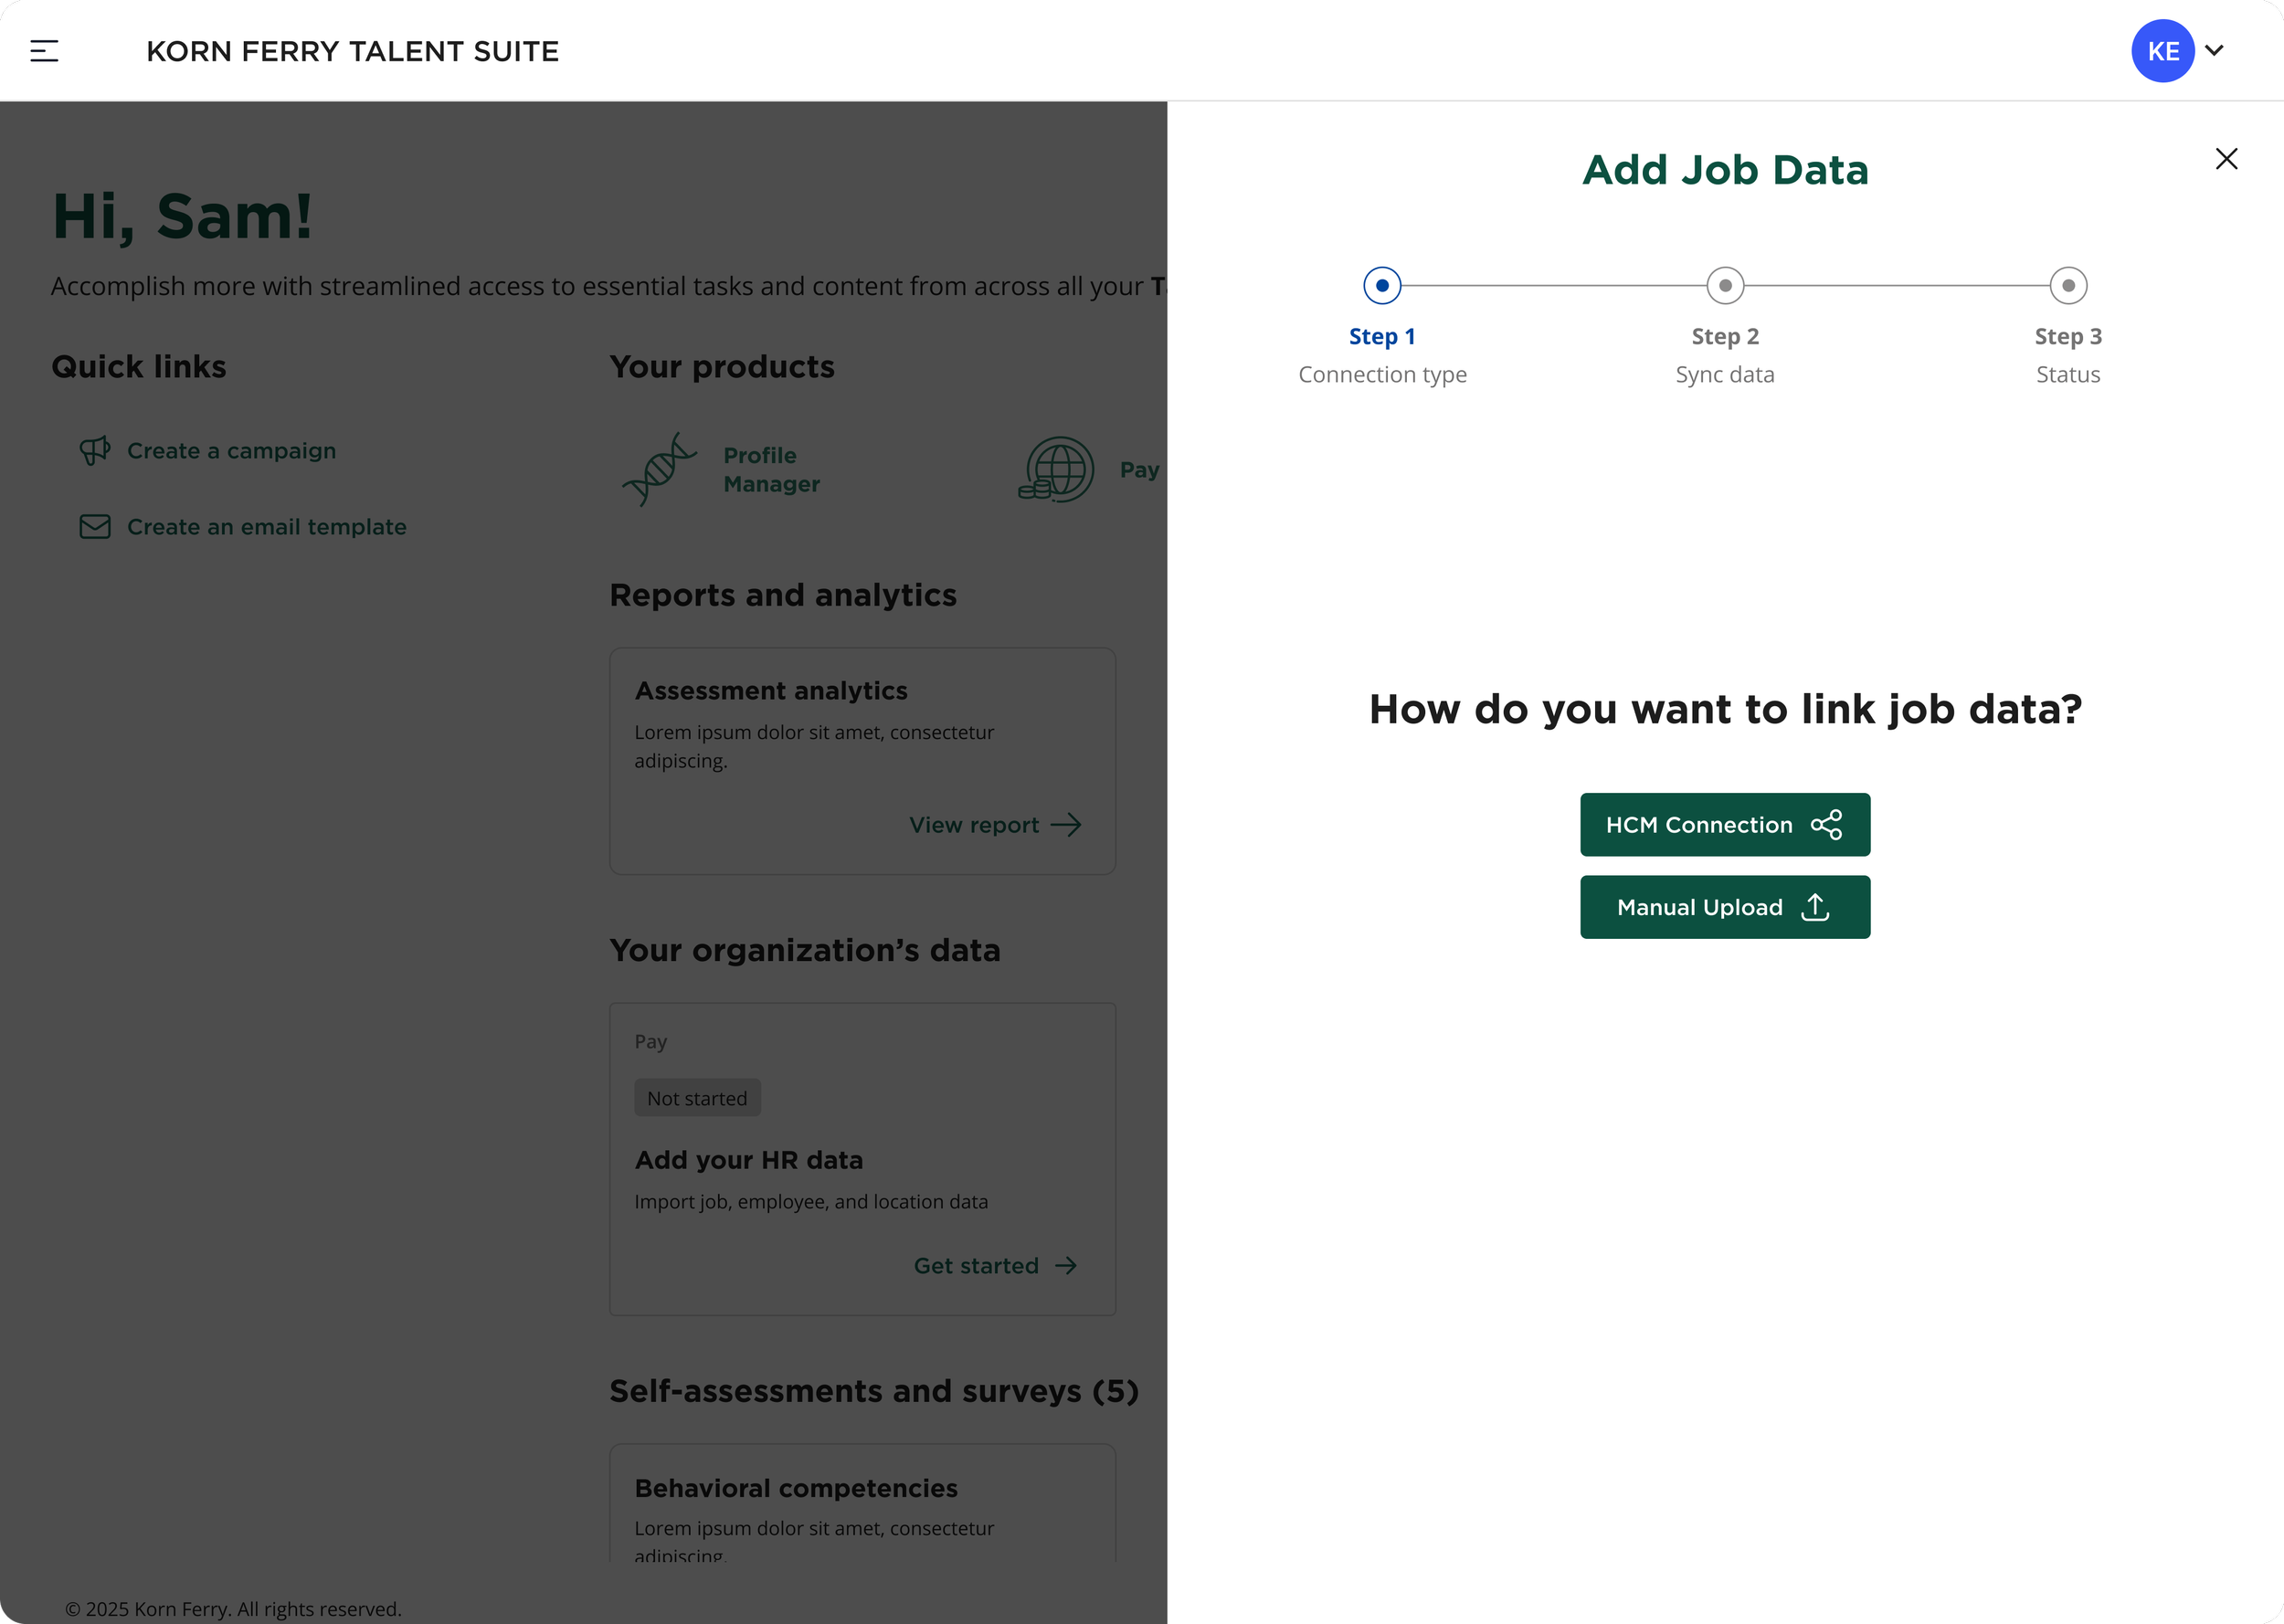The width and height of the screenshot is (2284, 1624).
Task: Select the Step 1 Connection type radio marker
Action: pos(1382,285)
